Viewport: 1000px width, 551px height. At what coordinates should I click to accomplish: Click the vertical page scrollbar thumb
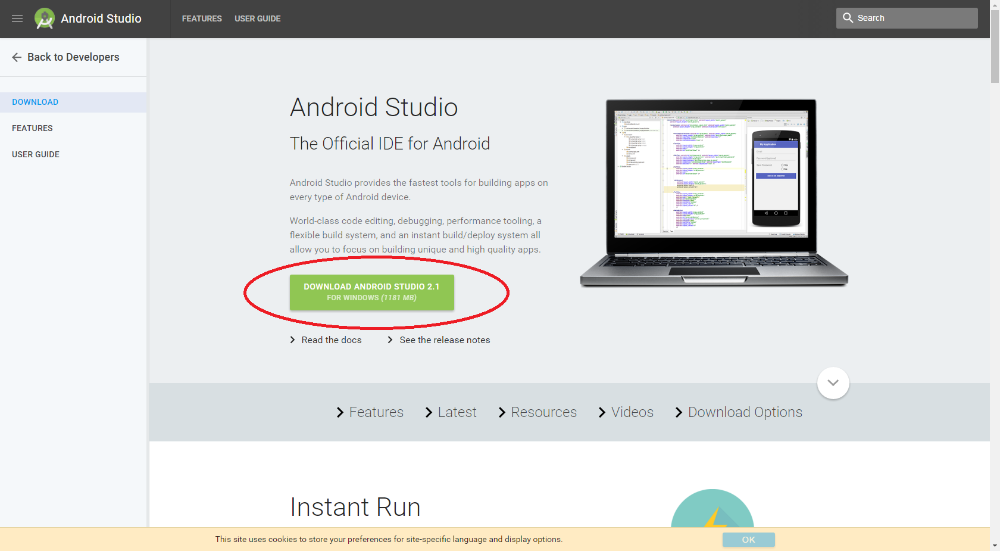pos(994,45)
